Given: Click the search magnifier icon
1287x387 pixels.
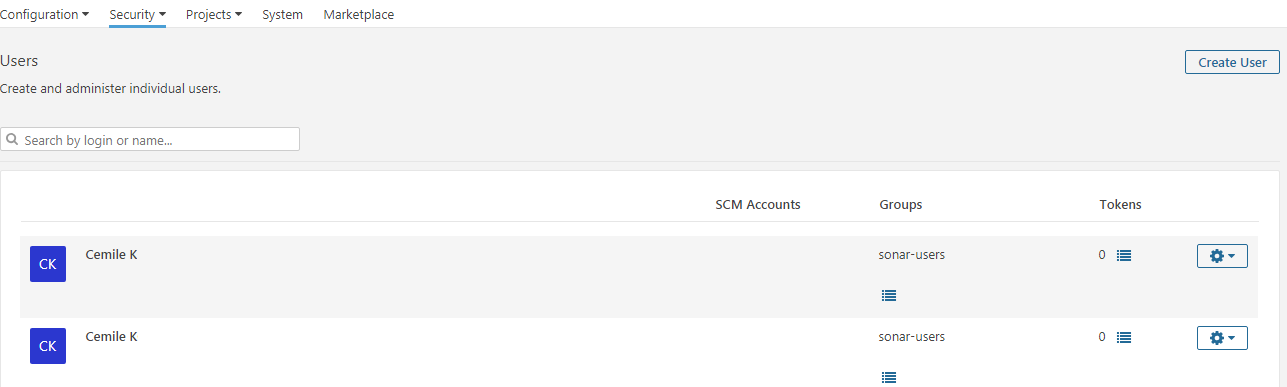Looking at the screenshot, I should (x=12, y=140).
